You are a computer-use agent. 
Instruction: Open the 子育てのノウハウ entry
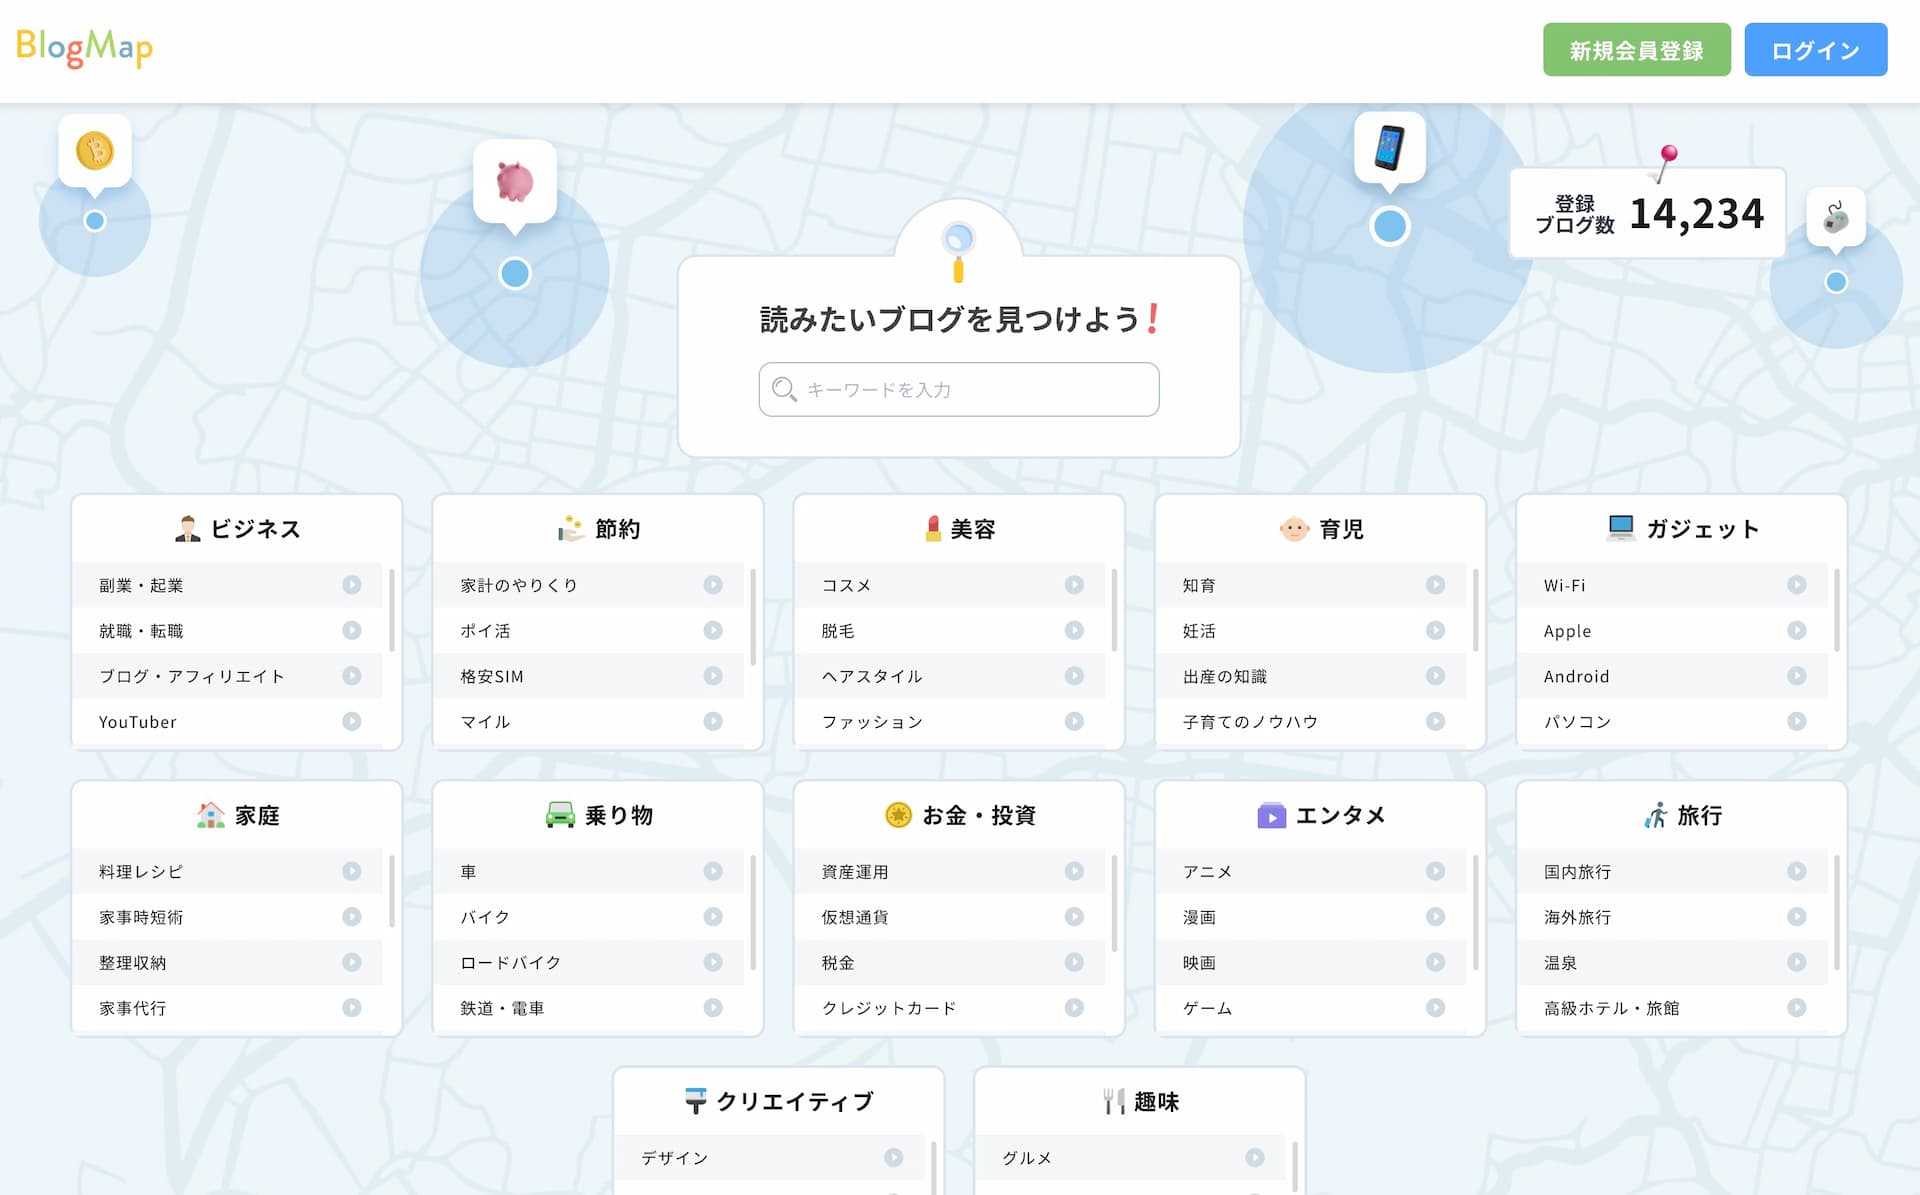[1250, 722]
